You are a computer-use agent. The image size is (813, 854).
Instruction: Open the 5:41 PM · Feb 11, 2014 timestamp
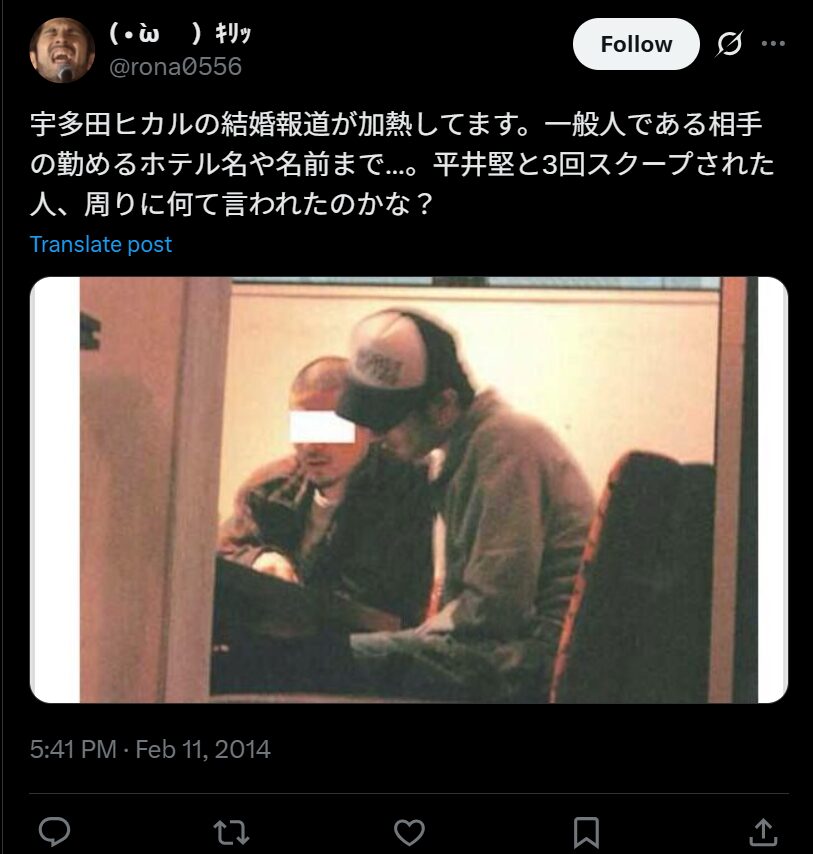tap(150, 749)
